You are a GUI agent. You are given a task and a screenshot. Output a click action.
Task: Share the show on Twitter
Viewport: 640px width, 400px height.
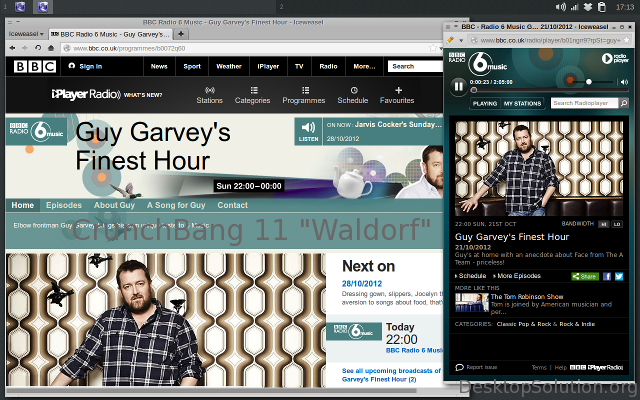pos(619,276)
